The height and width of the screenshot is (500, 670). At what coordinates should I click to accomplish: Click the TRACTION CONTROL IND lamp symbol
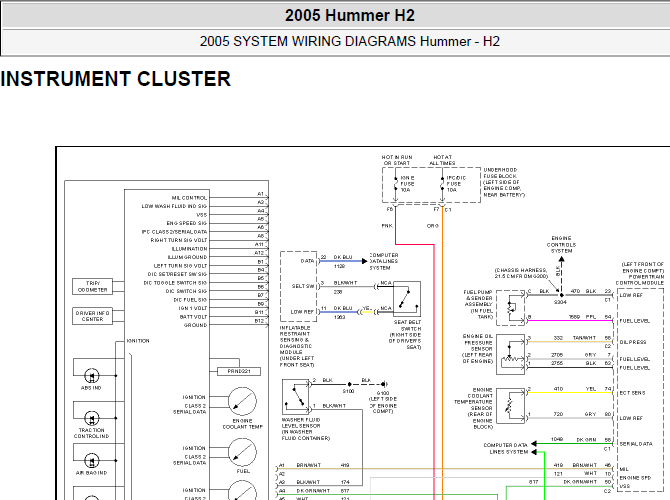tap(91, 418)
